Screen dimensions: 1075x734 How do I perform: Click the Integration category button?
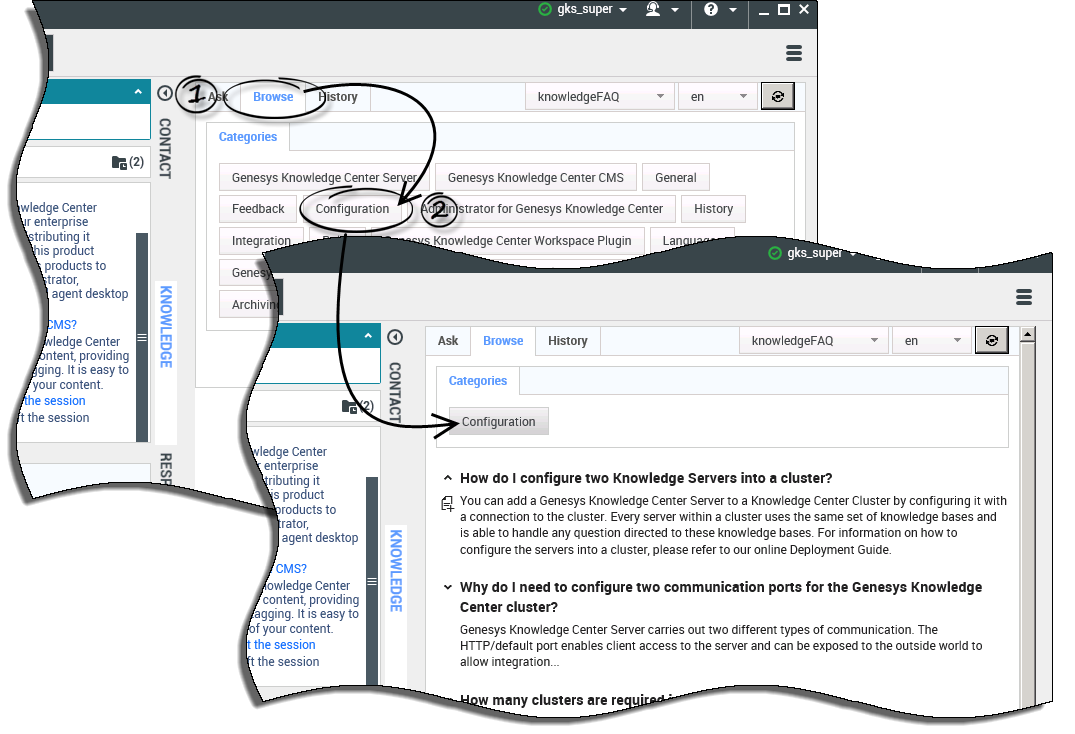coord(261,241)
